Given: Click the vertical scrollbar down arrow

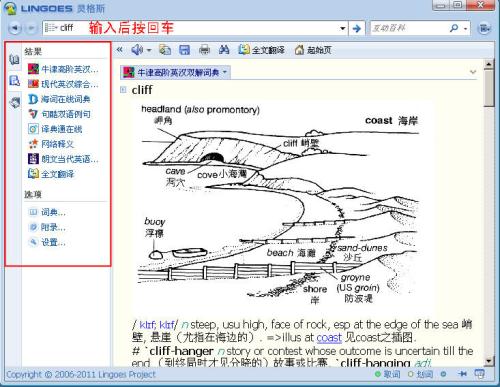Looking at the screenshot, I should (x=489, y=361).
